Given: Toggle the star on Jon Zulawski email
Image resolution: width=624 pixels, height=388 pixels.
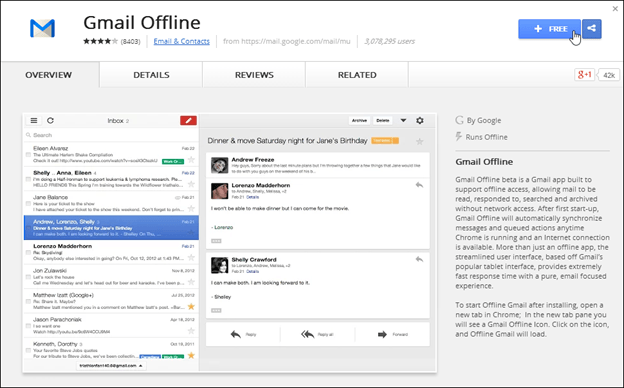Looking at the screenshot, I should [191, 282].
